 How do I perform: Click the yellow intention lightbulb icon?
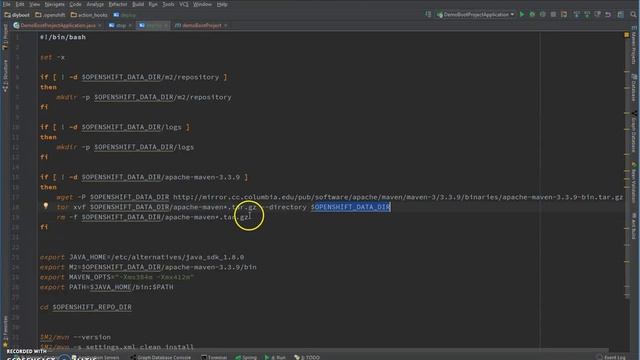click(46, 206)
